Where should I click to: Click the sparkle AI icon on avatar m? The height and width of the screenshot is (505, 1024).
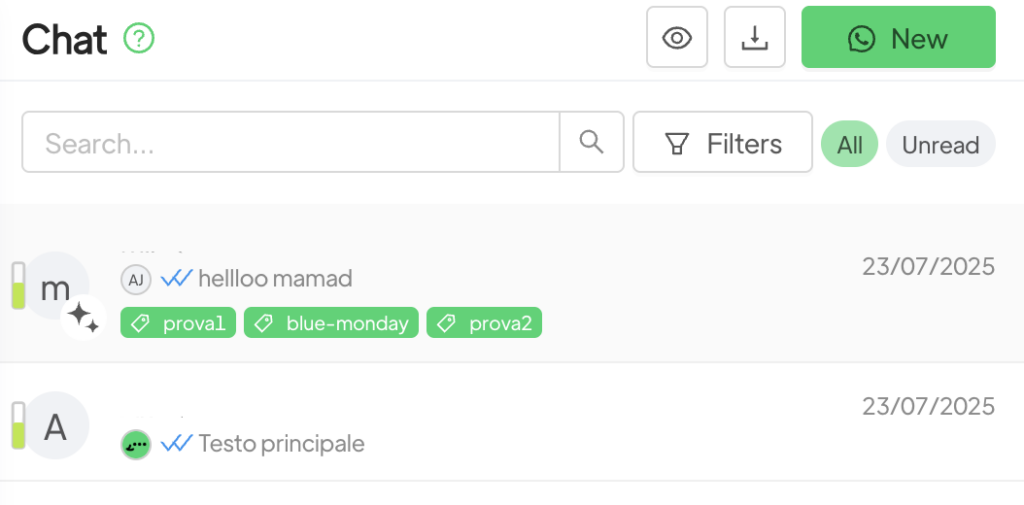pyautogui.click(x=83, y=319)
